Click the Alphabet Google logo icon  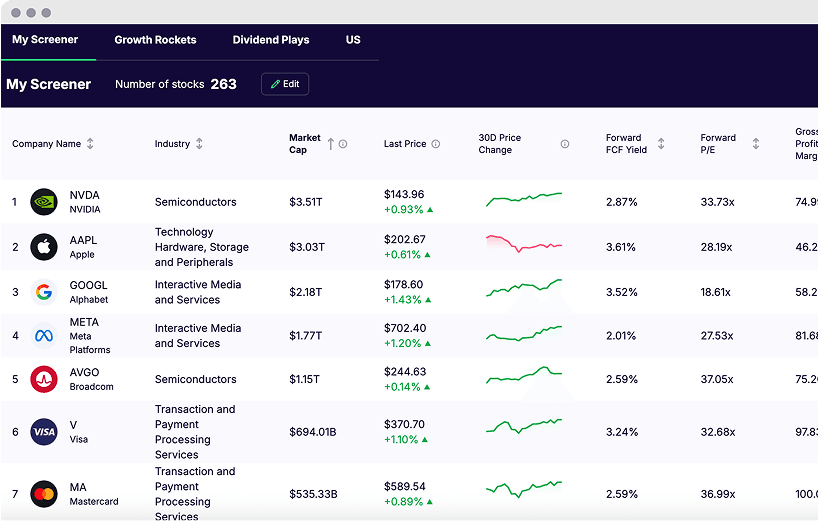[44, 292]
